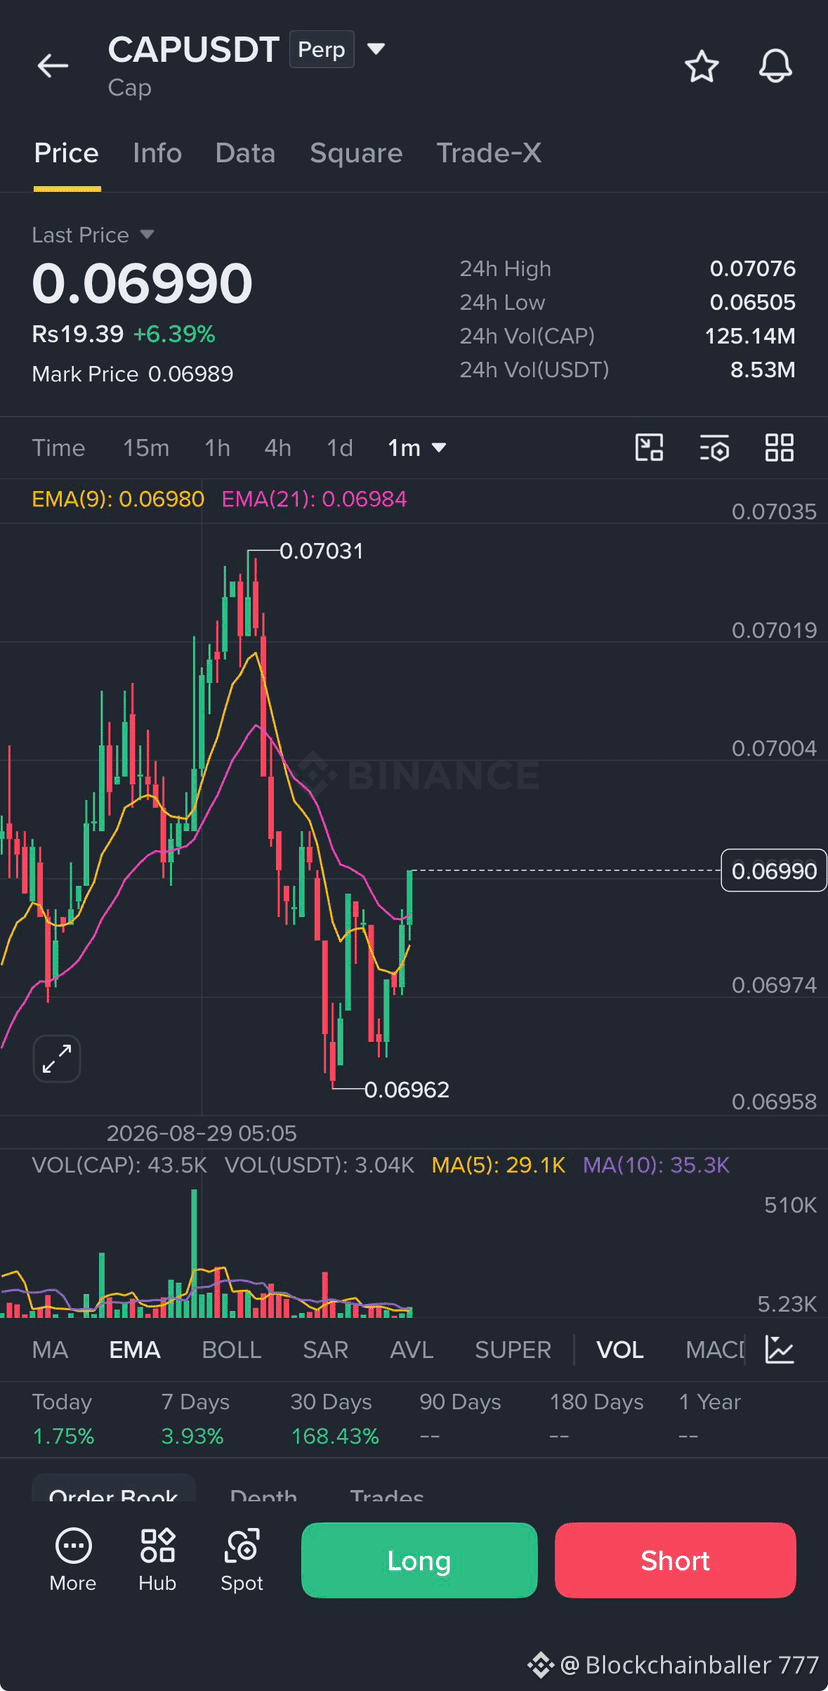Expand chart to fullscreen
This screenshot has height=1691, width=828.
click(x=57, y=1058)
